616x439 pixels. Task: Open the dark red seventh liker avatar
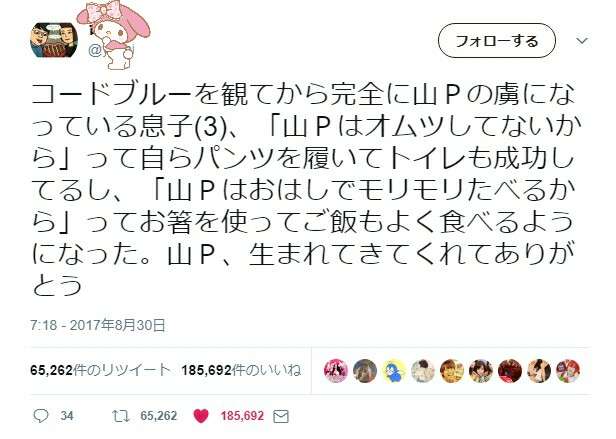coord(510,371)
